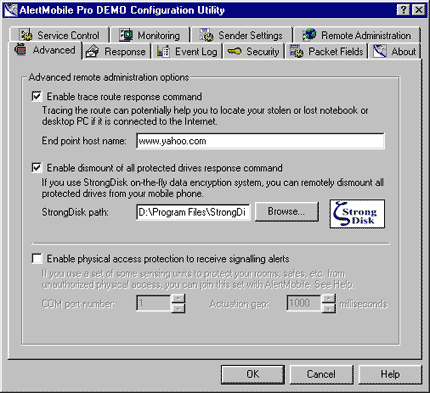Click the Remote Administration globe icon
430x393 pixels.
click(x=309, y=35)
